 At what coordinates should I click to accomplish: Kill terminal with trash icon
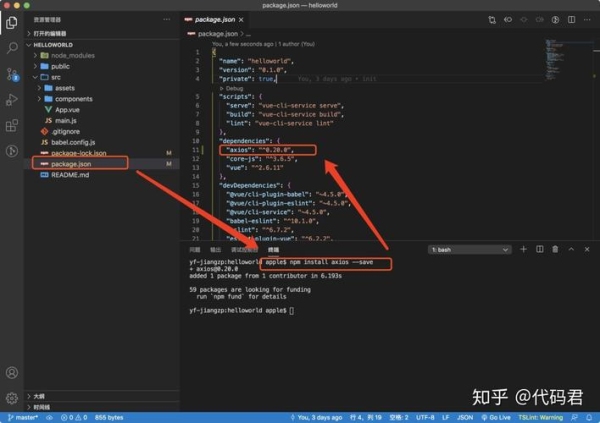tap(555, 250)
